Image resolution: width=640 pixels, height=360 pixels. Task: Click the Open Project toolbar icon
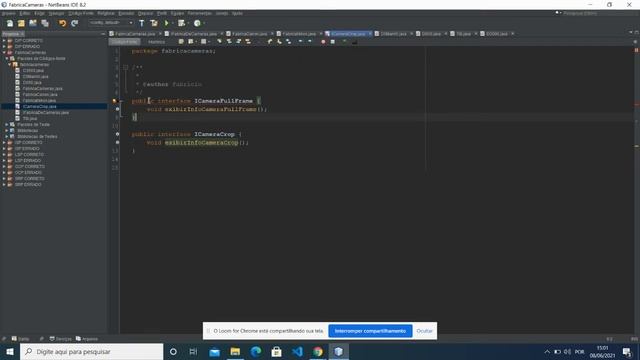tap(33, 23)
